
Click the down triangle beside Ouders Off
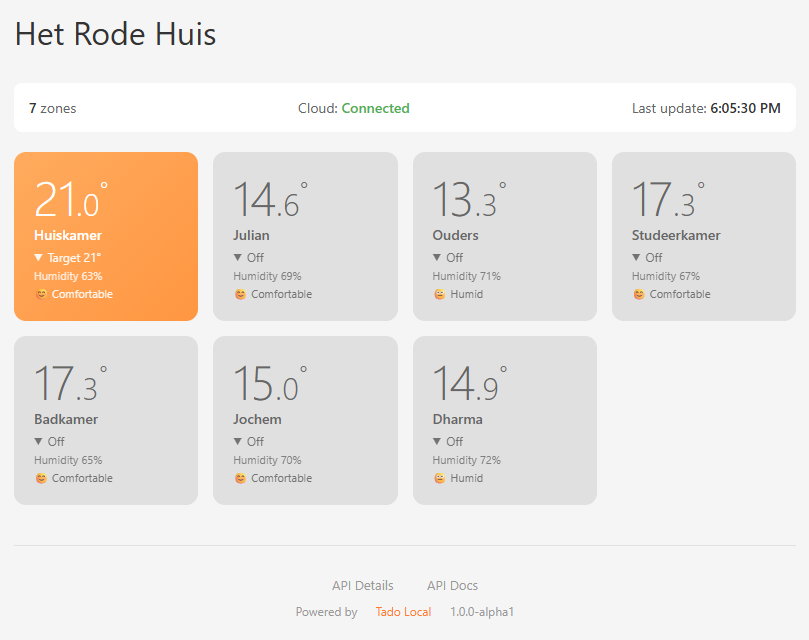pyautogui.click(x=436, y=257)
